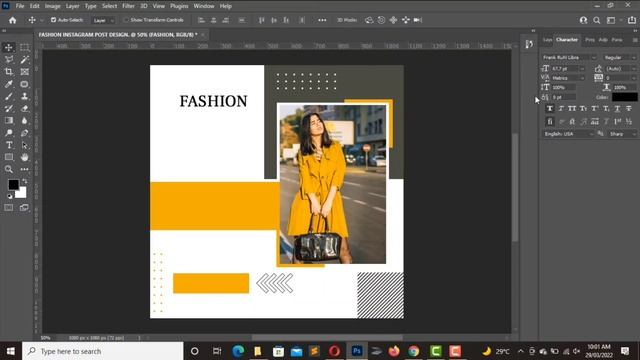Screen dimensions: 640x360
Task: Switch to the Character panel tab
Action: (x=567, y=40)
